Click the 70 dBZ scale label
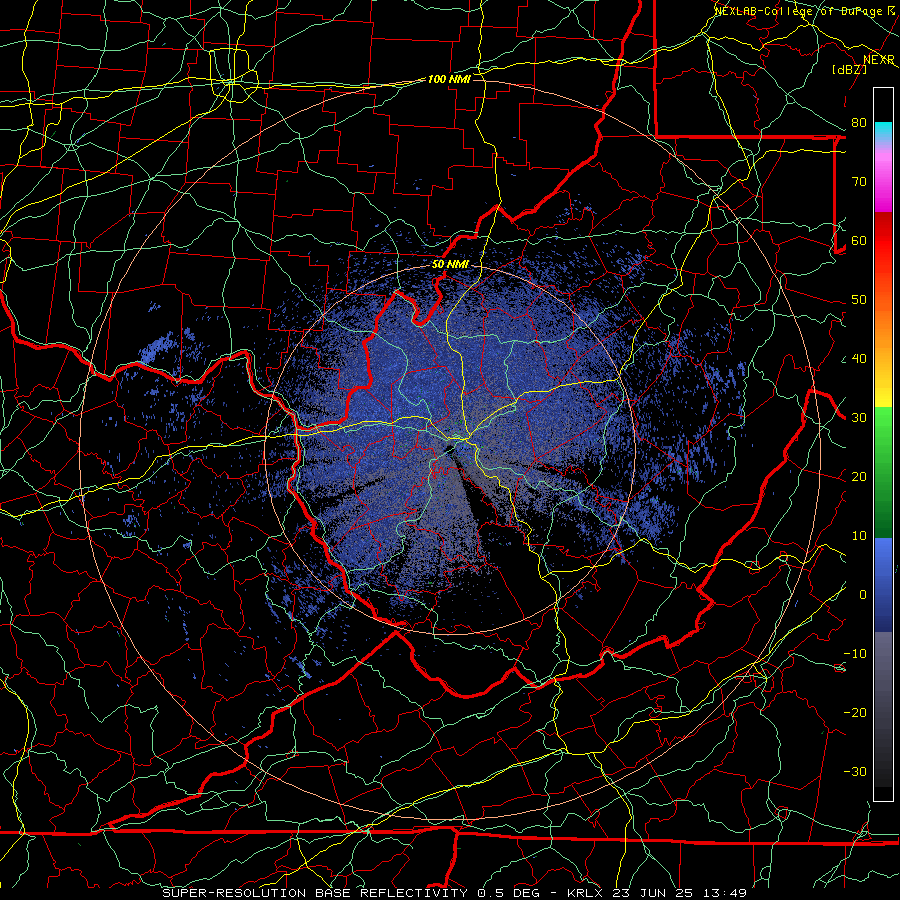The image size is (900, 900). coord(859,181)
